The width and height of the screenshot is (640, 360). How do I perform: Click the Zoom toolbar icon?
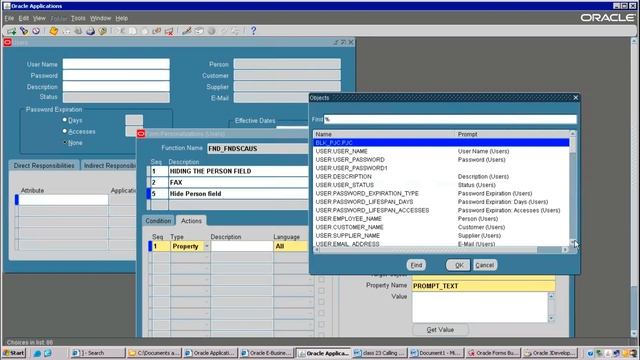point(199,31)
